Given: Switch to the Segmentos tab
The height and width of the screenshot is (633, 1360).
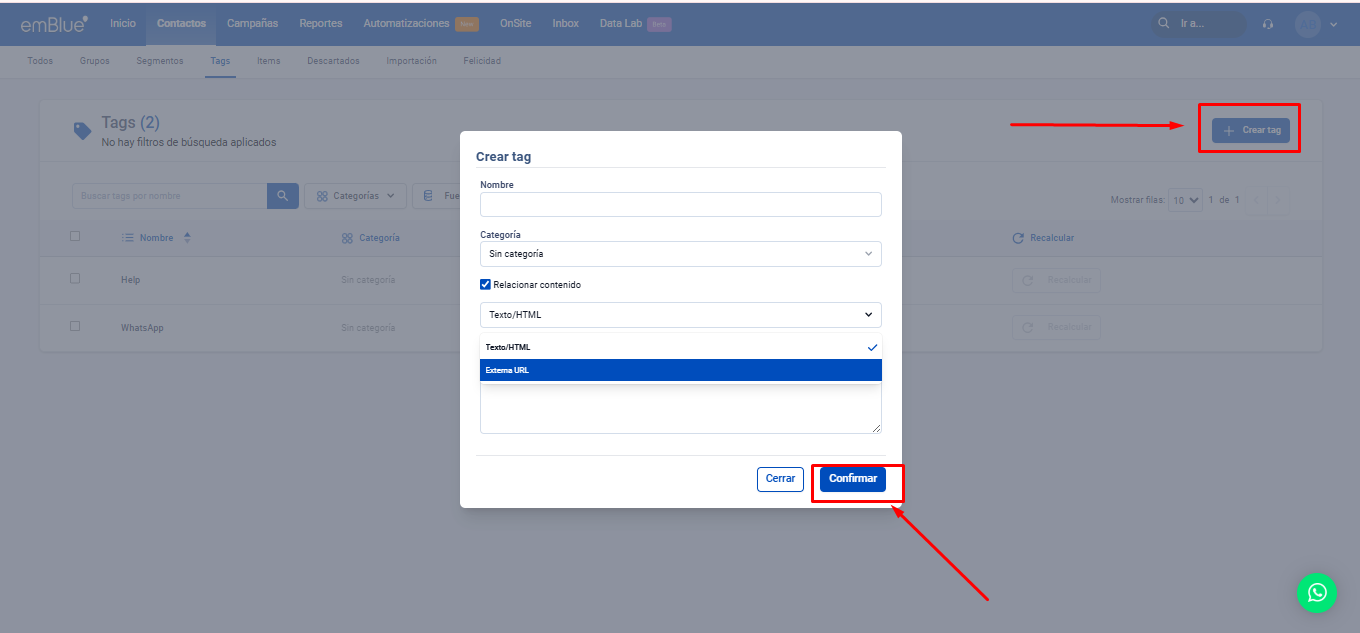Looking at the screenshot, I should click(x=160, y=61).
